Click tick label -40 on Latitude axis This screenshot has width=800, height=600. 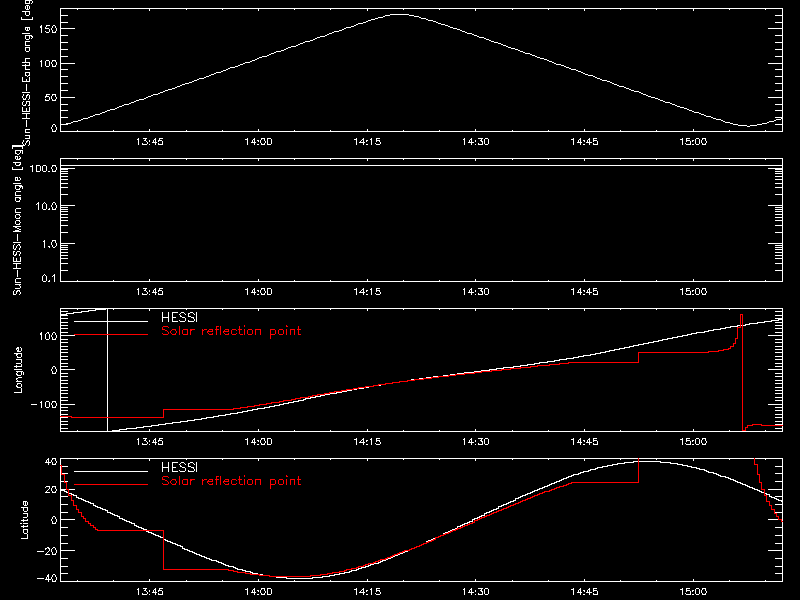[47, 578]
